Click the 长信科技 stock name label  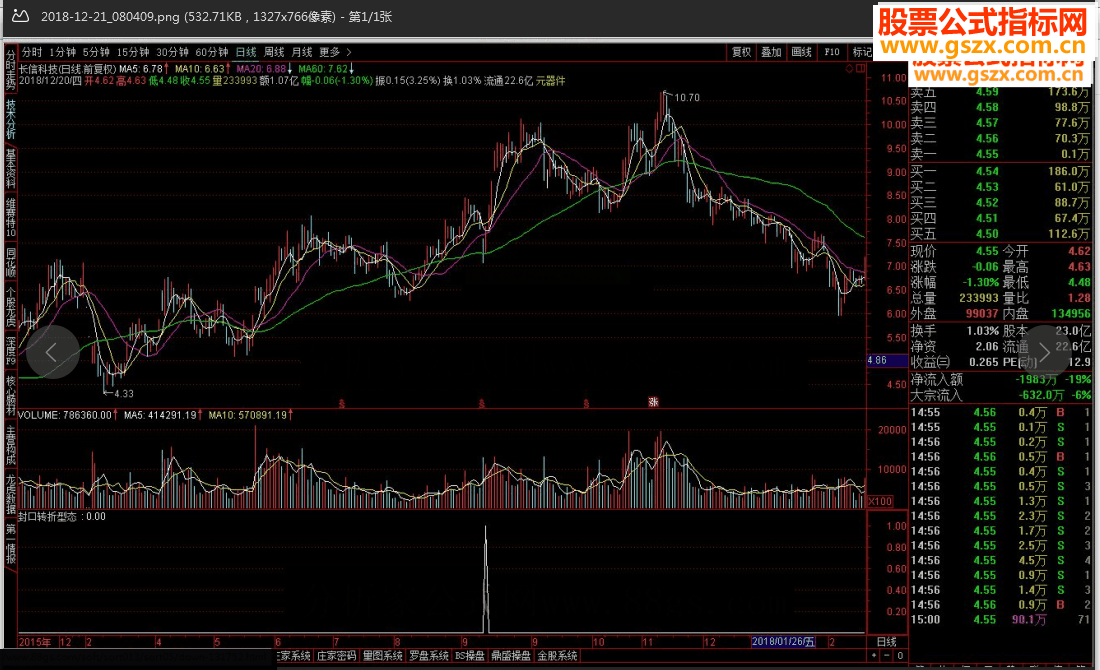[x=40, y=69]
